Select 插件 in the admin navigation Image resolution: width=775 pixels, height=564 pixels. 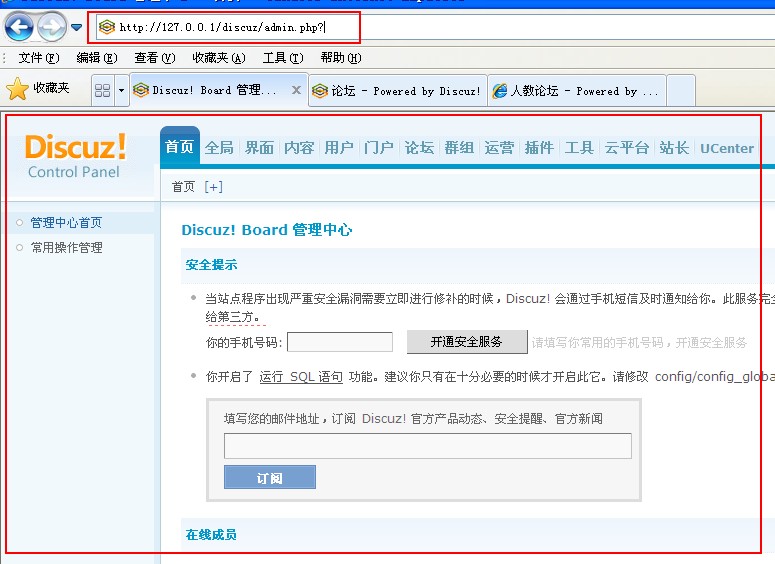pos(539,148)
